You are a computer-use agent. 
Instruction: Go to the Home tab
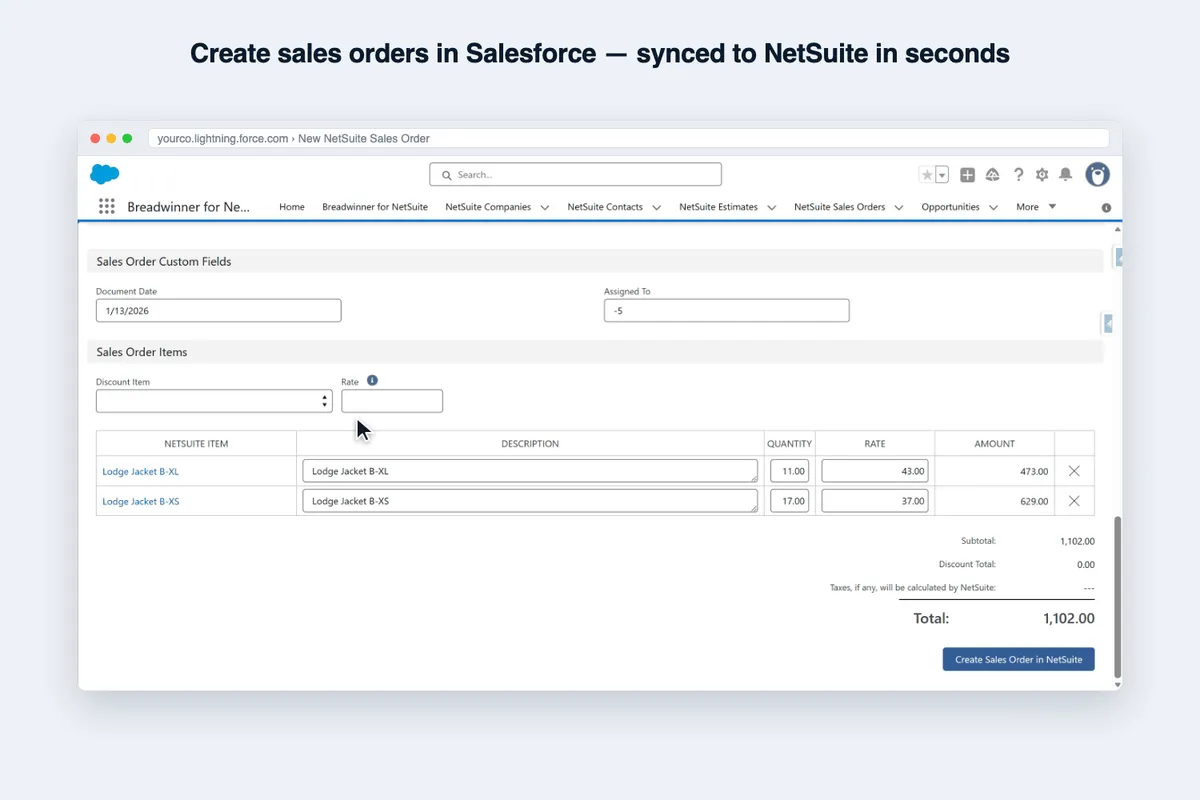(292, 207)
